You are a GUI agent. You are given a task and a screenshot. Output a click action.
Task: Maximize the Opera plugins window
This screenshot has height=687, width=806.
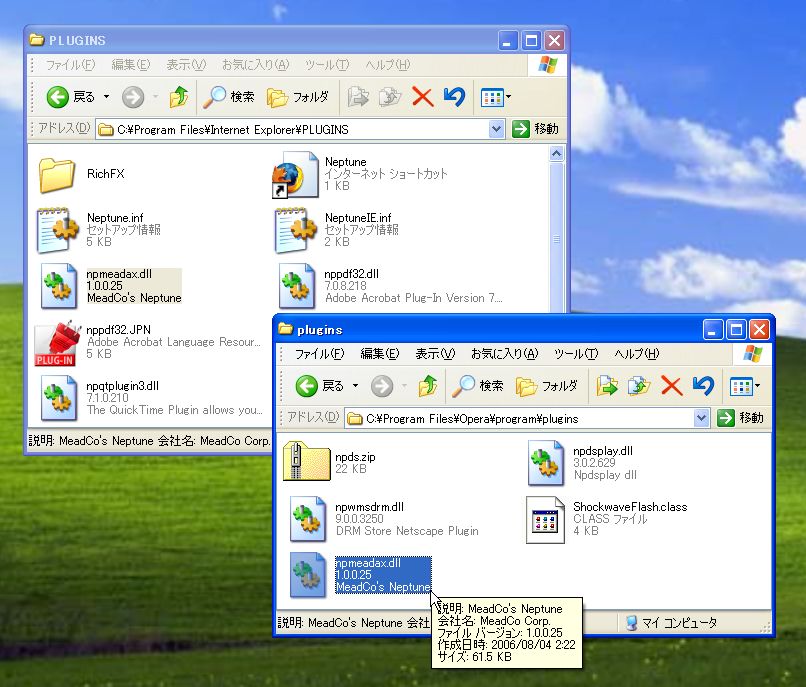point(736,330)
